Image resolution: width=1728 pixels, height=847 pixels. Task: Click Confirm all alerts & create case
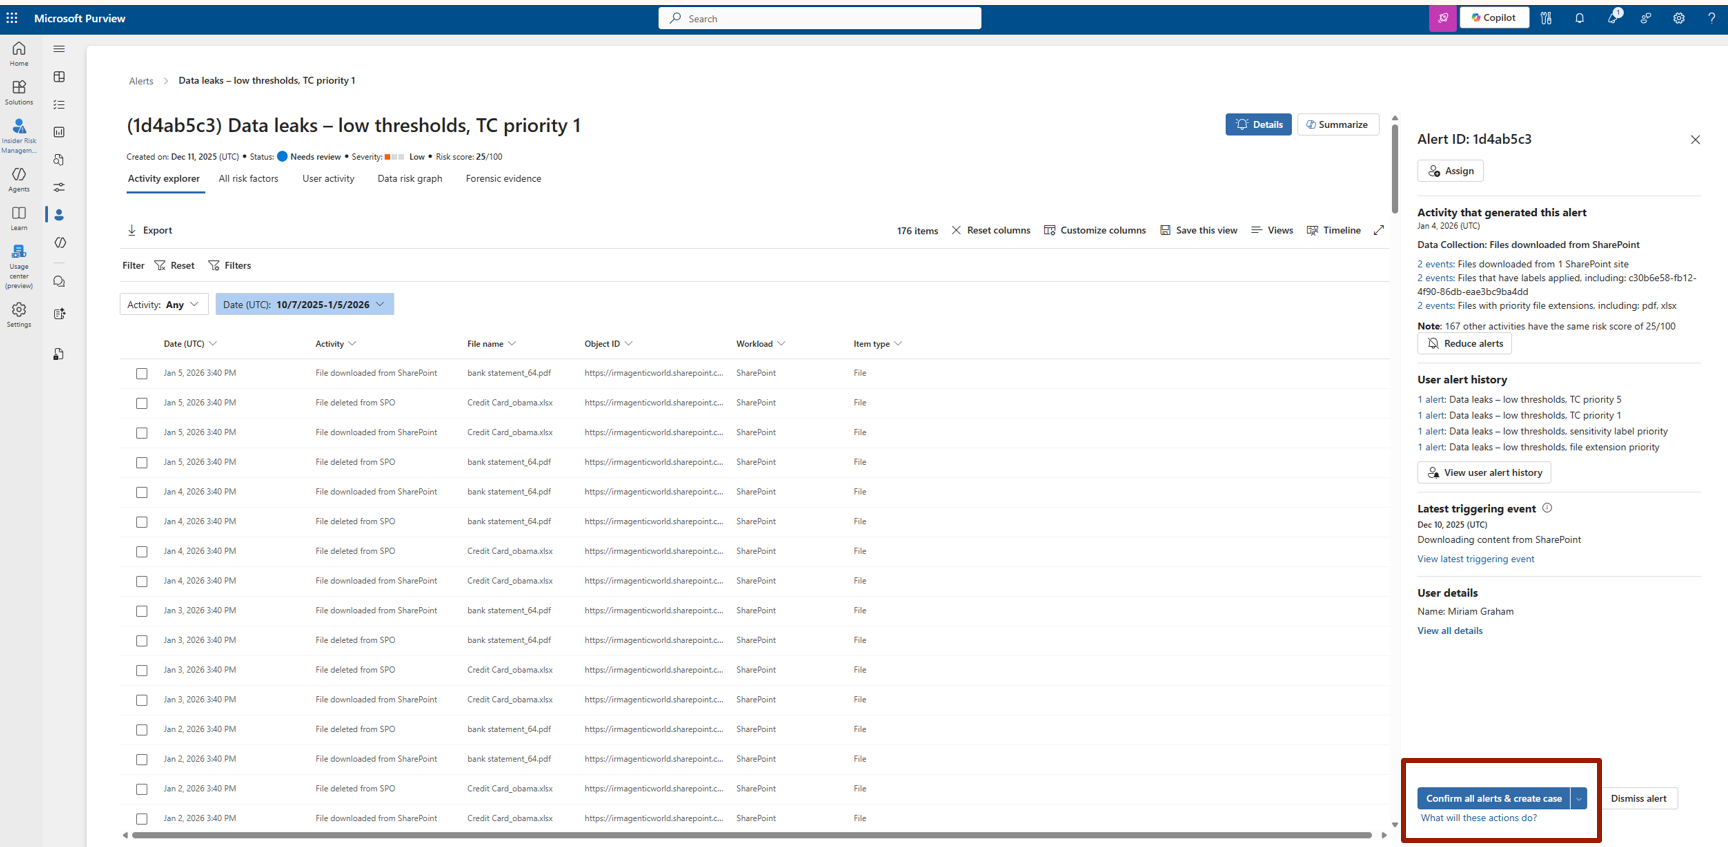coord(1493,798)
